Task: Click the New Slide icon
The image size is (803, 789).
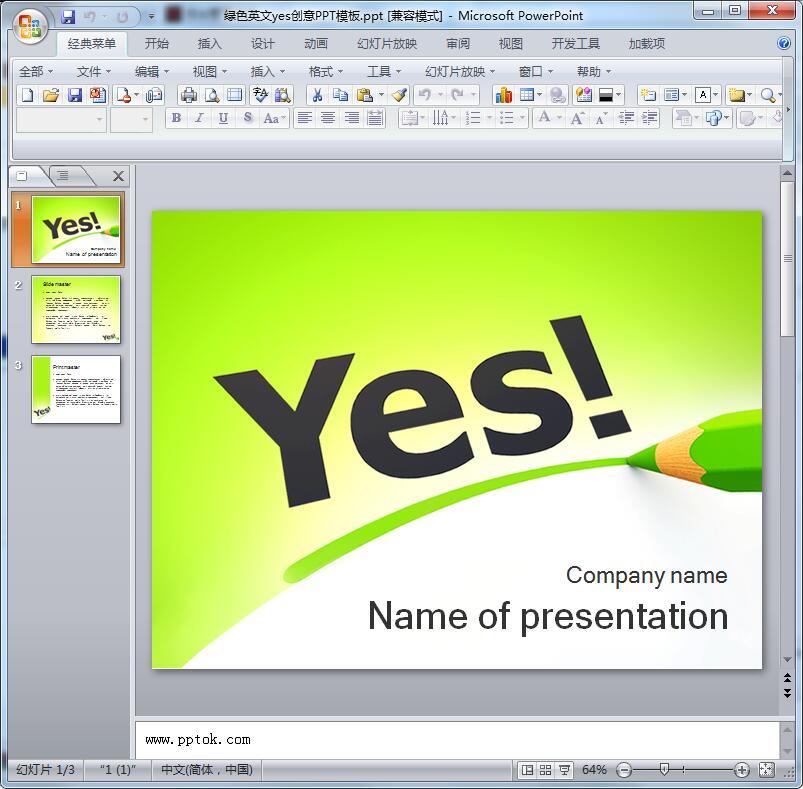Action: pyautogui.click(x=648, y=95)
